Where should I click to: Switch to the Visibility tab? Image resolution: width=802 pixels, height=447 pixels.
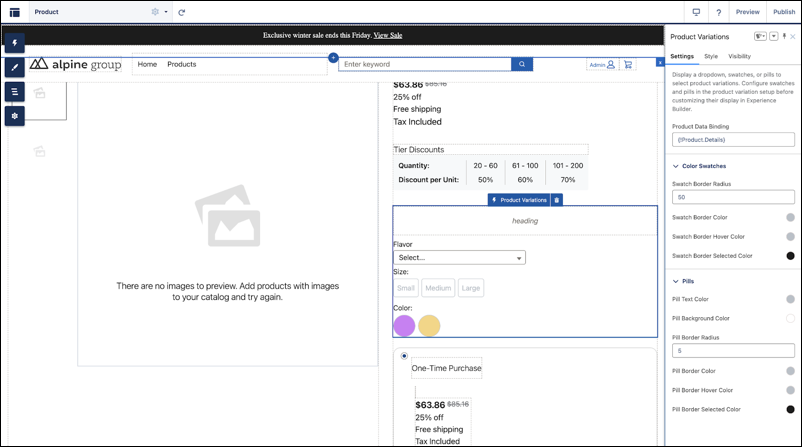[740, 56]
